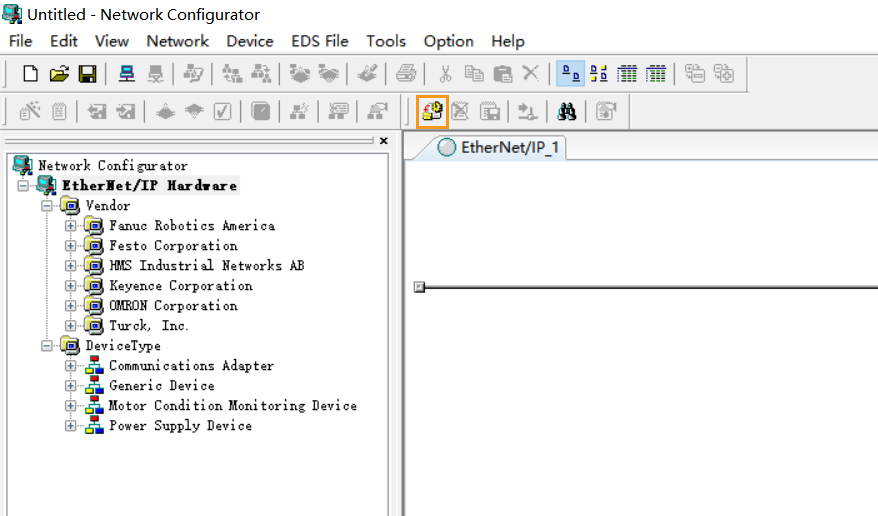878x516 pixels.
Task: Collapse the DeviceType tree branch
Action: coord(47,346)
